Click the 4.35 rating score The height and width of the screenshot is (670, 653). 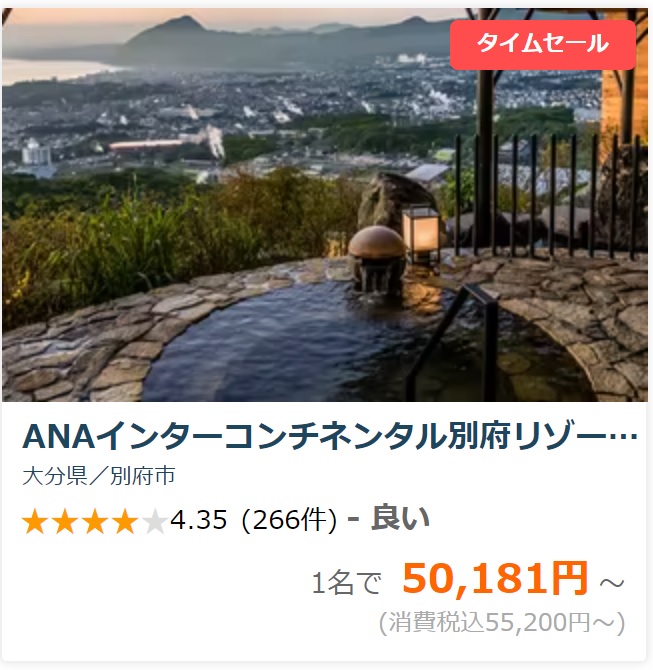click(198, 520)
